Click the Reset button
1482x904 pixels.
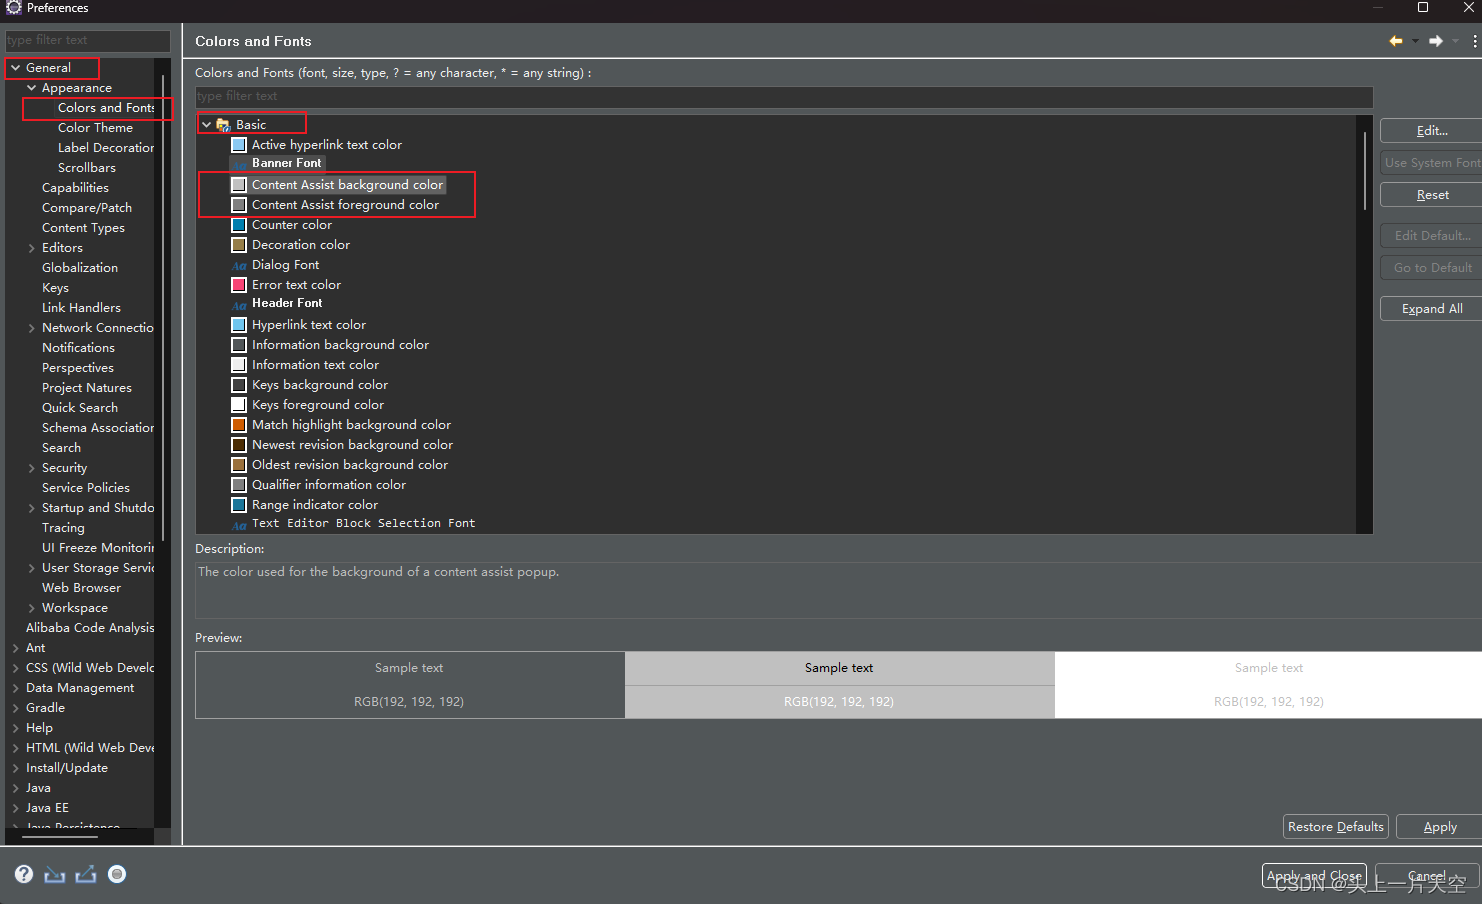point(1431,195)
